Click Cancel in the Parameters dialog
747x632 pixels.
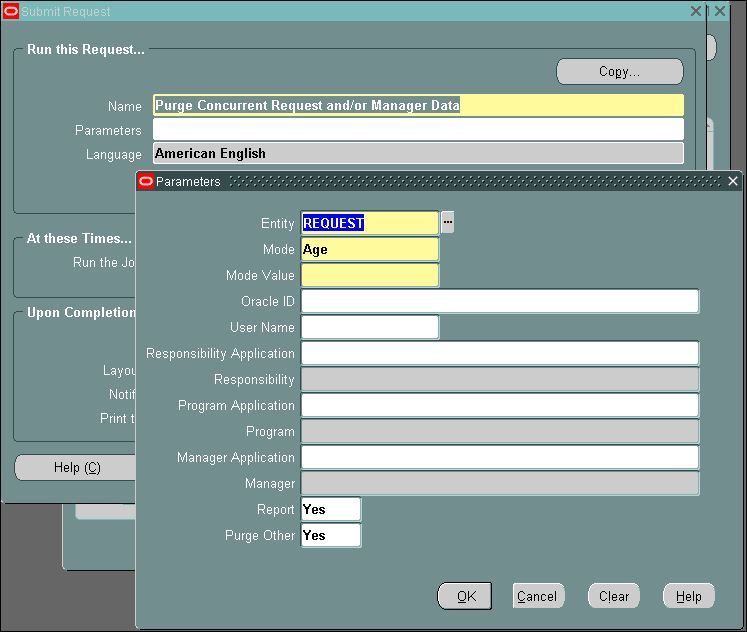coord(538,596)
